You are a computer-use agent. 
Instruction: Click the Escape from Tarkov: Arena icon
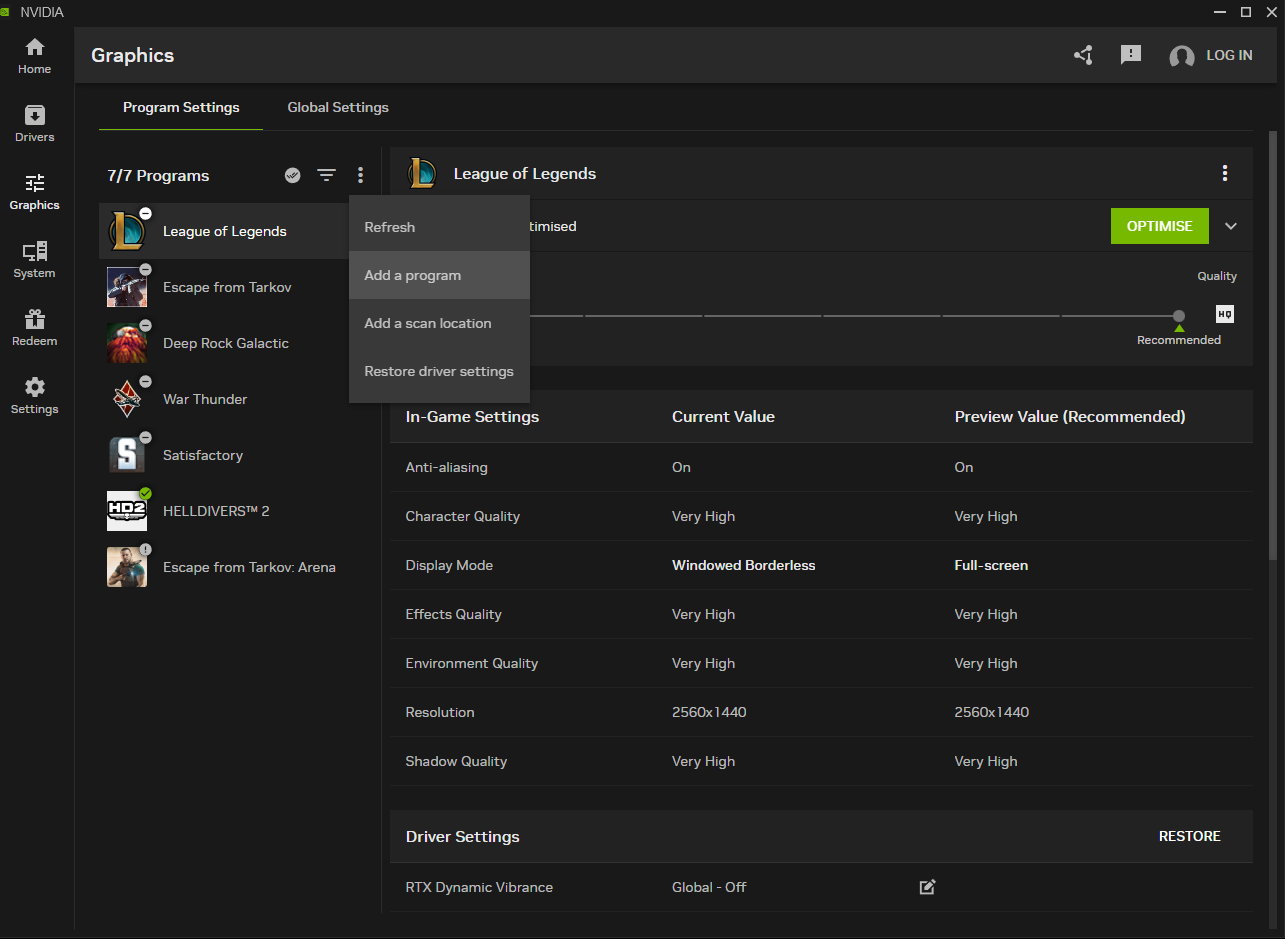[x=127, y=567]
